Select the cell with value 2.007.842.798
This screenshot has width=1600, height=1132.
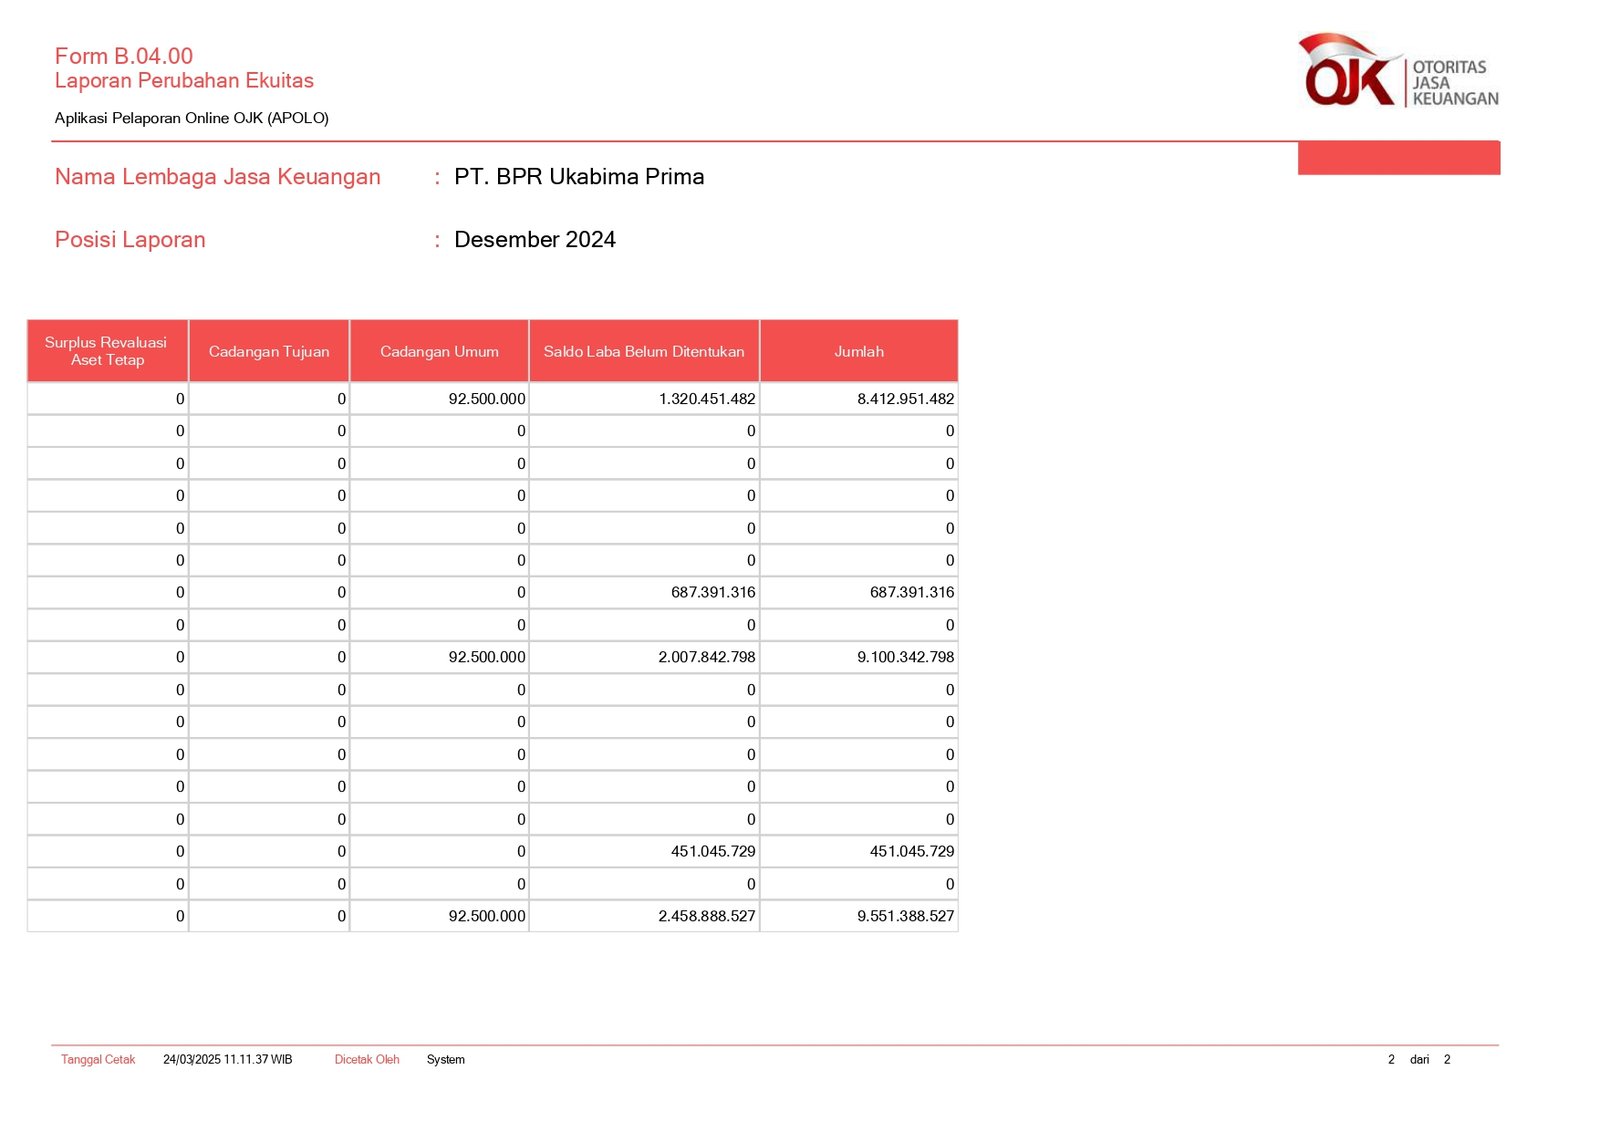coord(706,657)
